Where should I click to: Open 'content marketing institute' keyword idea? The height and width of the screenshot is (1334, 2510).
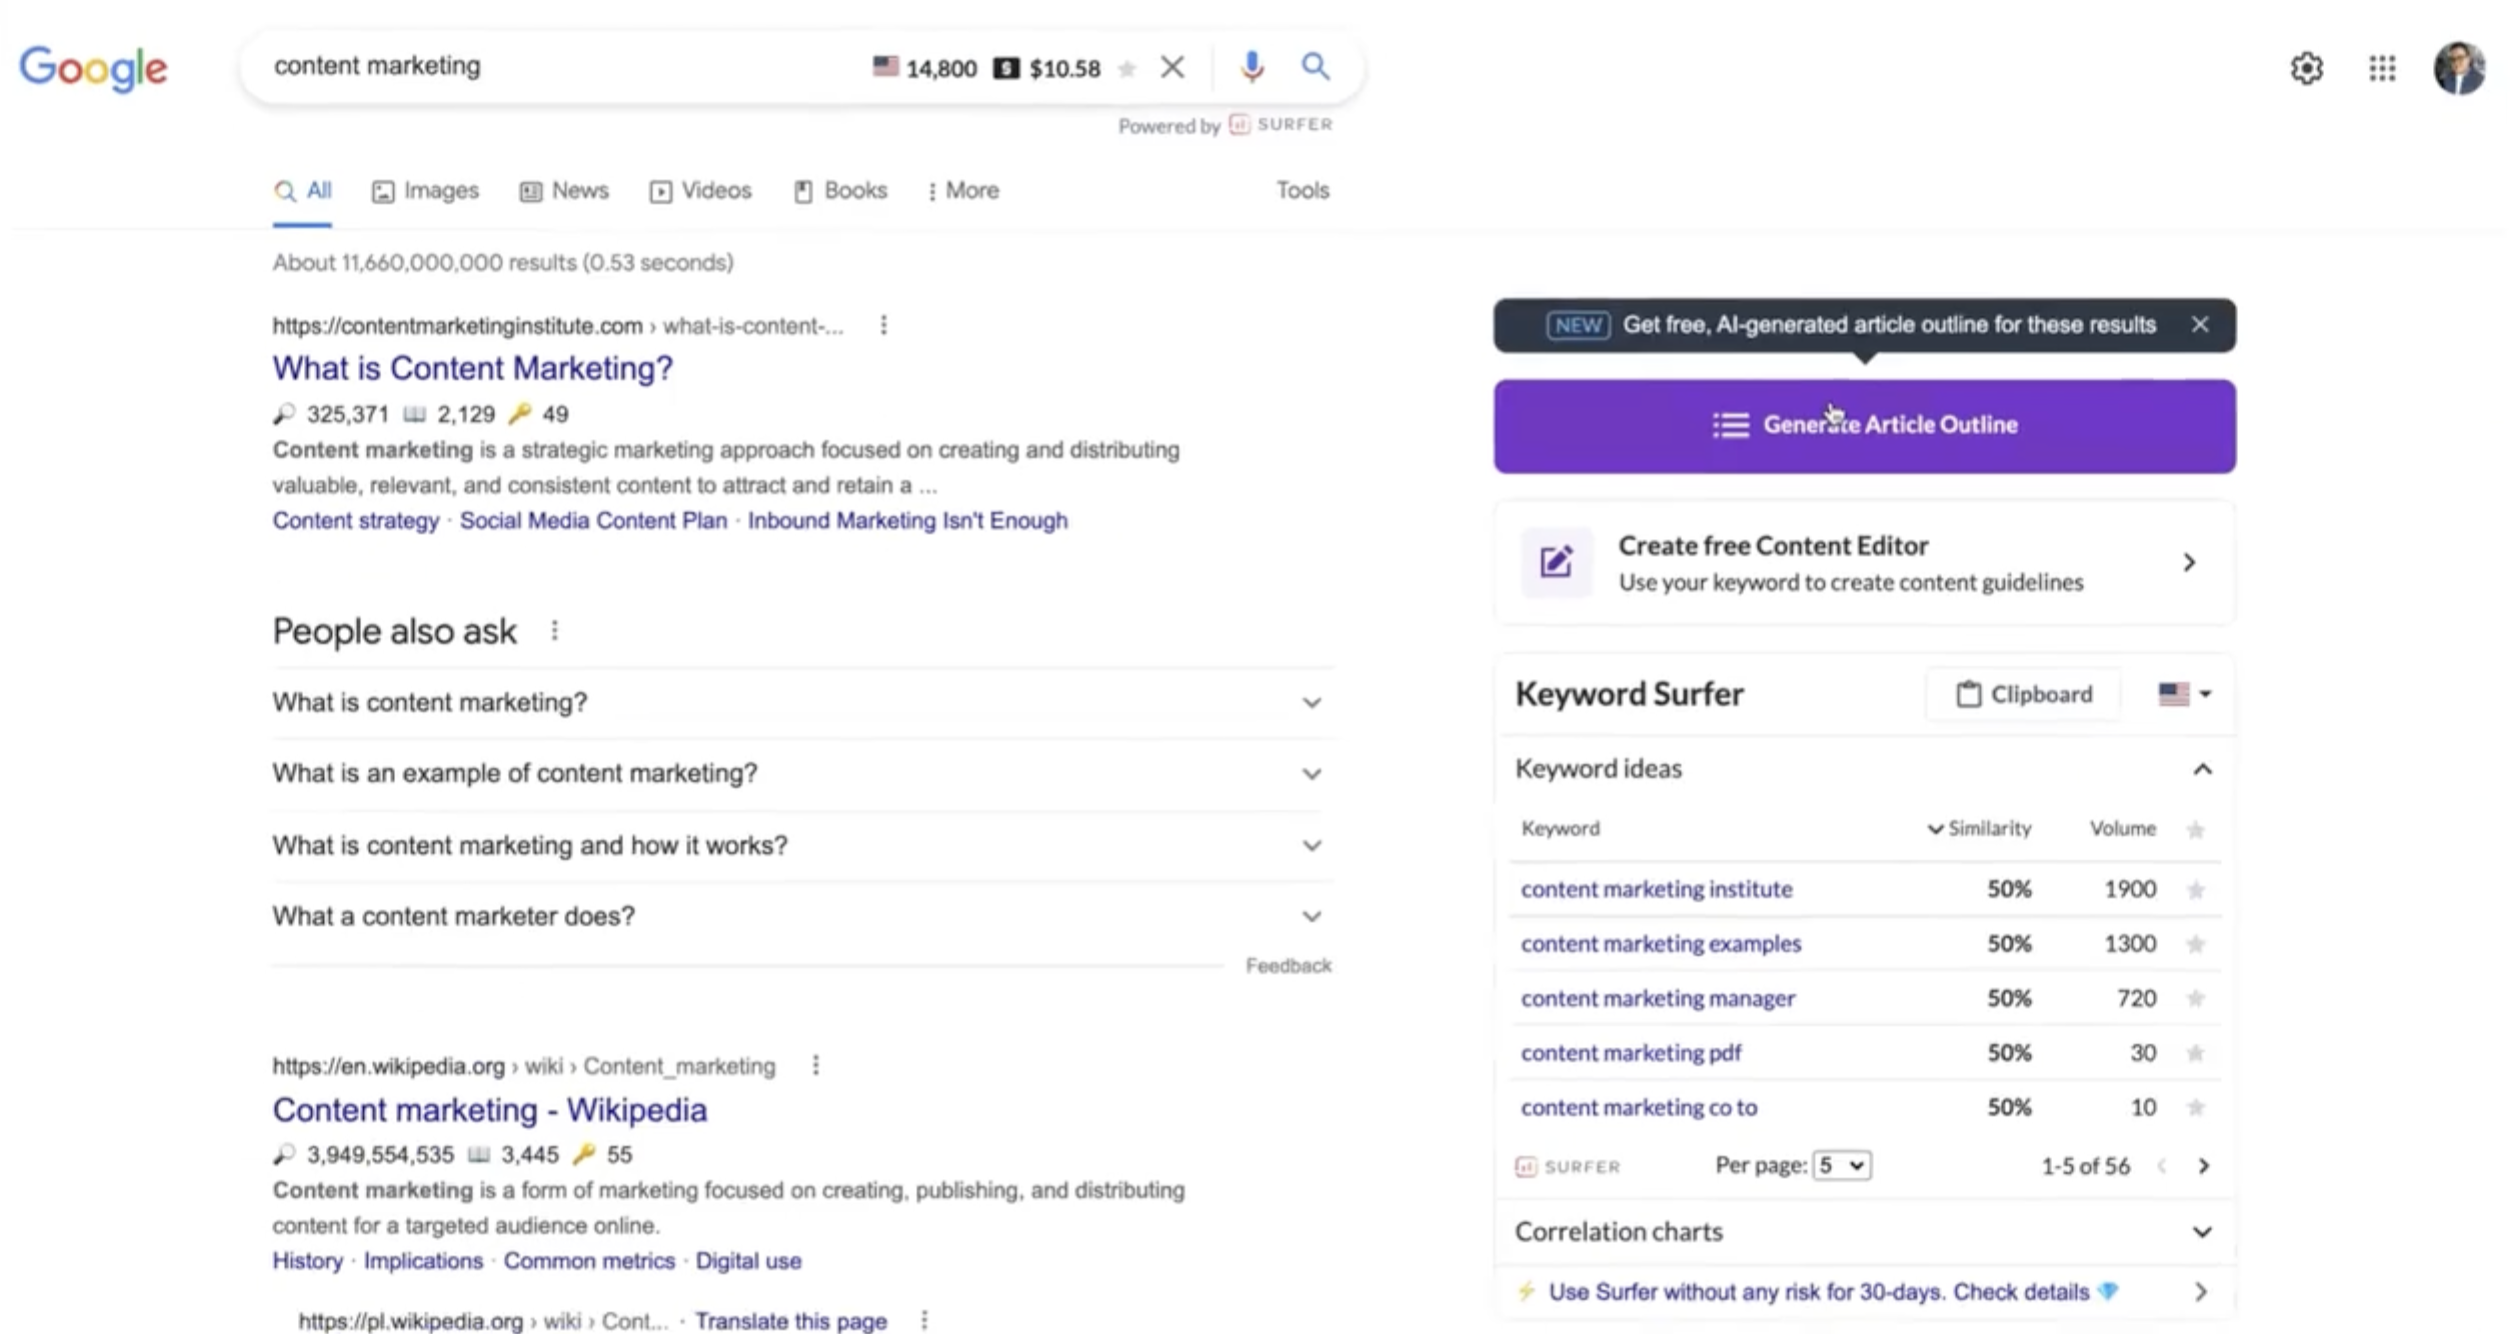tap(1656, 889)
